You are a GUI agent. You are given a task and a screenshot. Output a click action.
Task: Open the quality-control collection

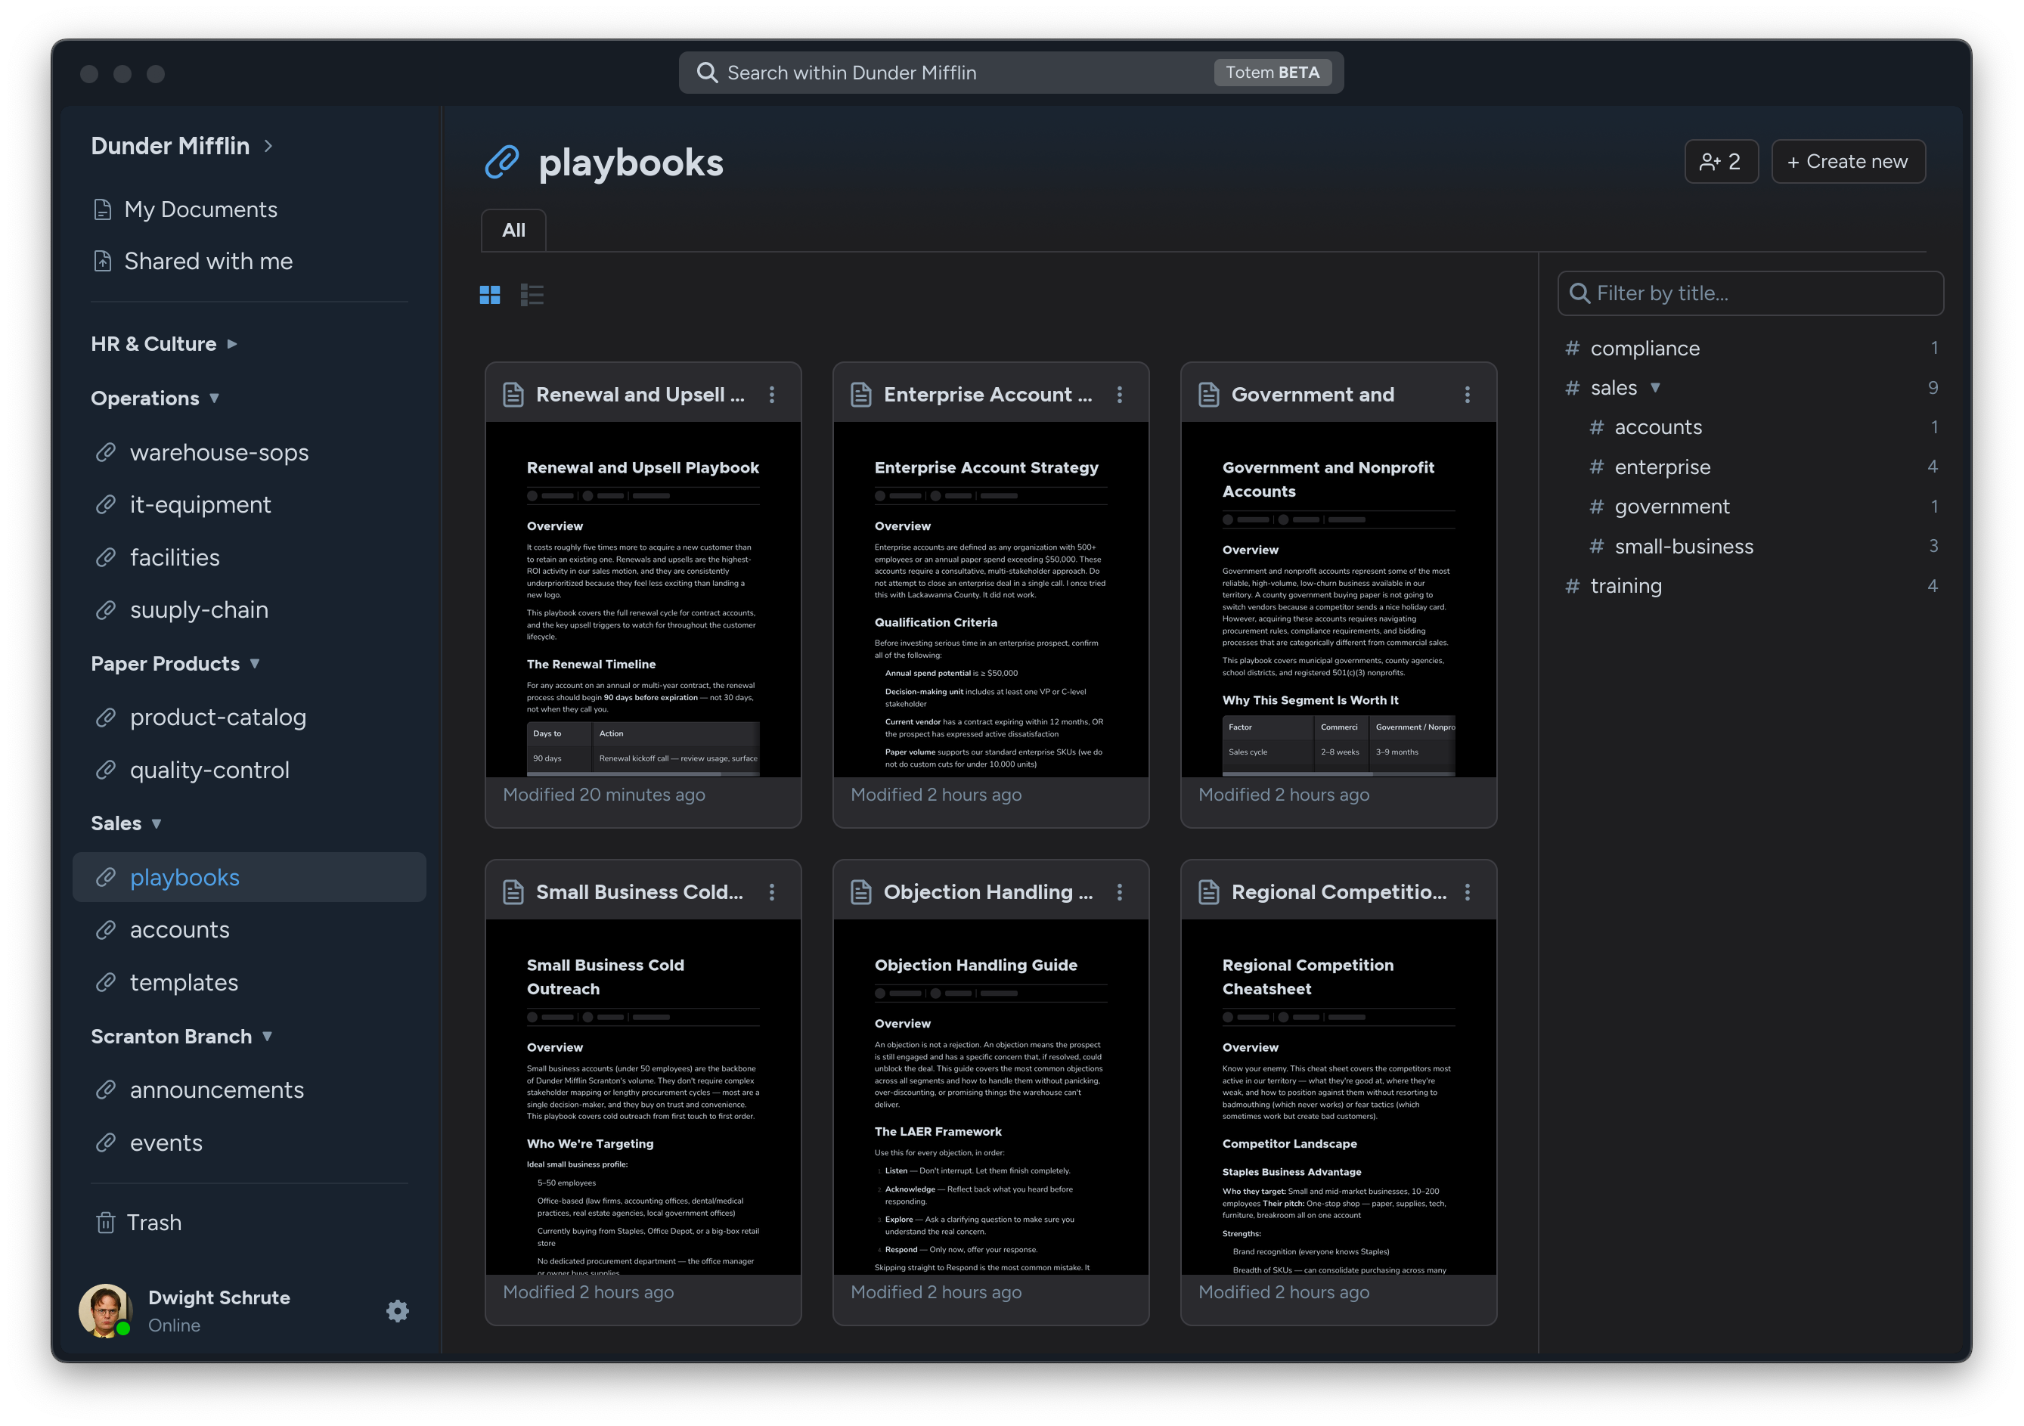[210, 770]
